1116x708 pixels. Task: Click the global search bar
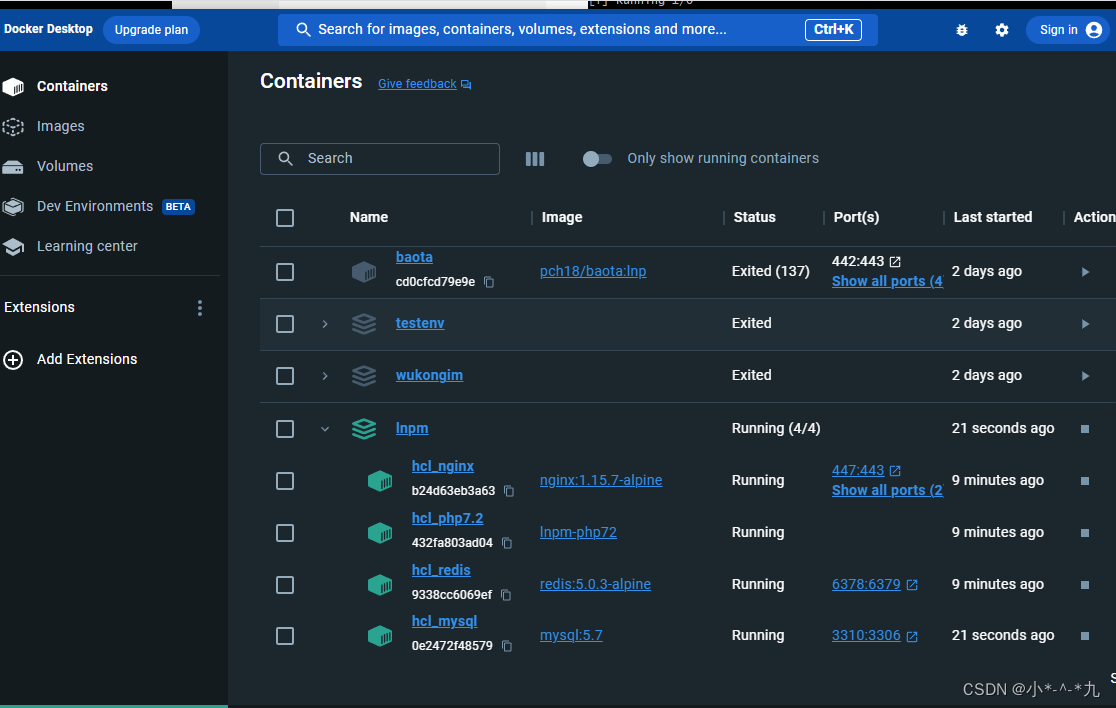tap(577, 30)
